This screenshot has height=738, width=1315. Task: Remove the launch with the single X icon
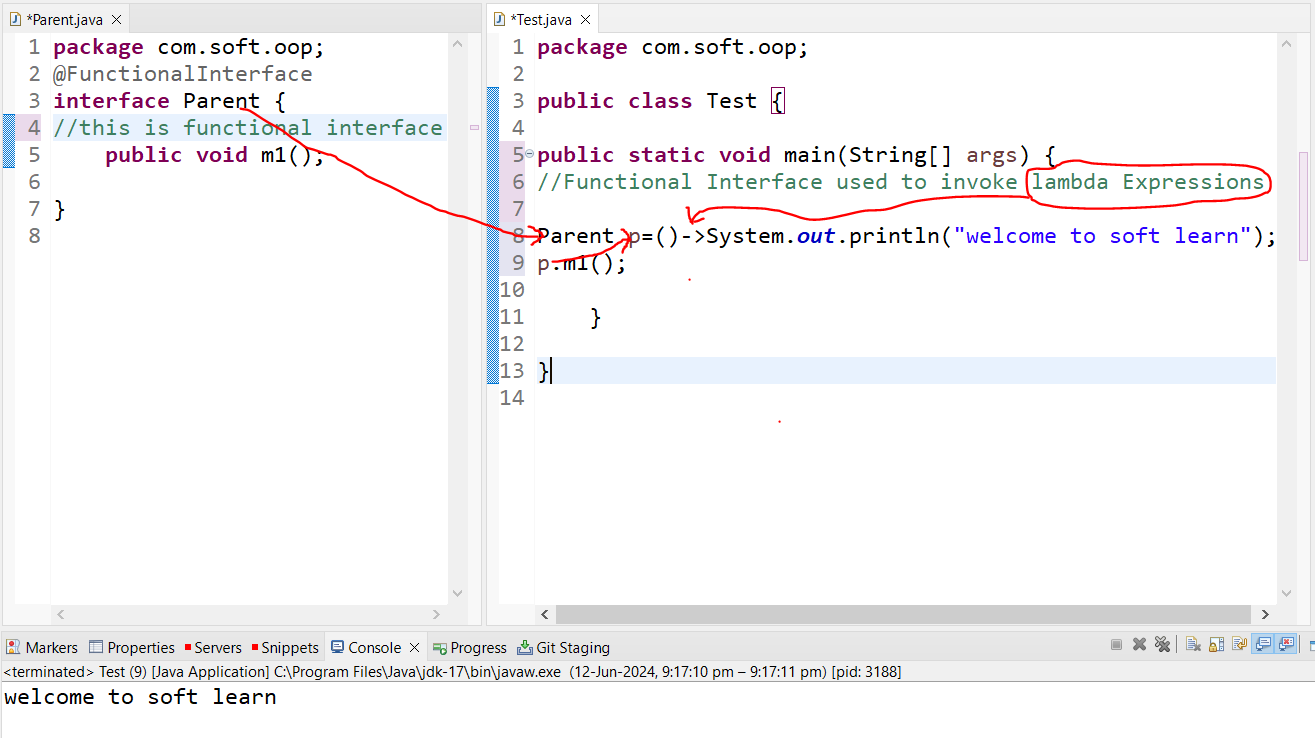coord(1139,646)
